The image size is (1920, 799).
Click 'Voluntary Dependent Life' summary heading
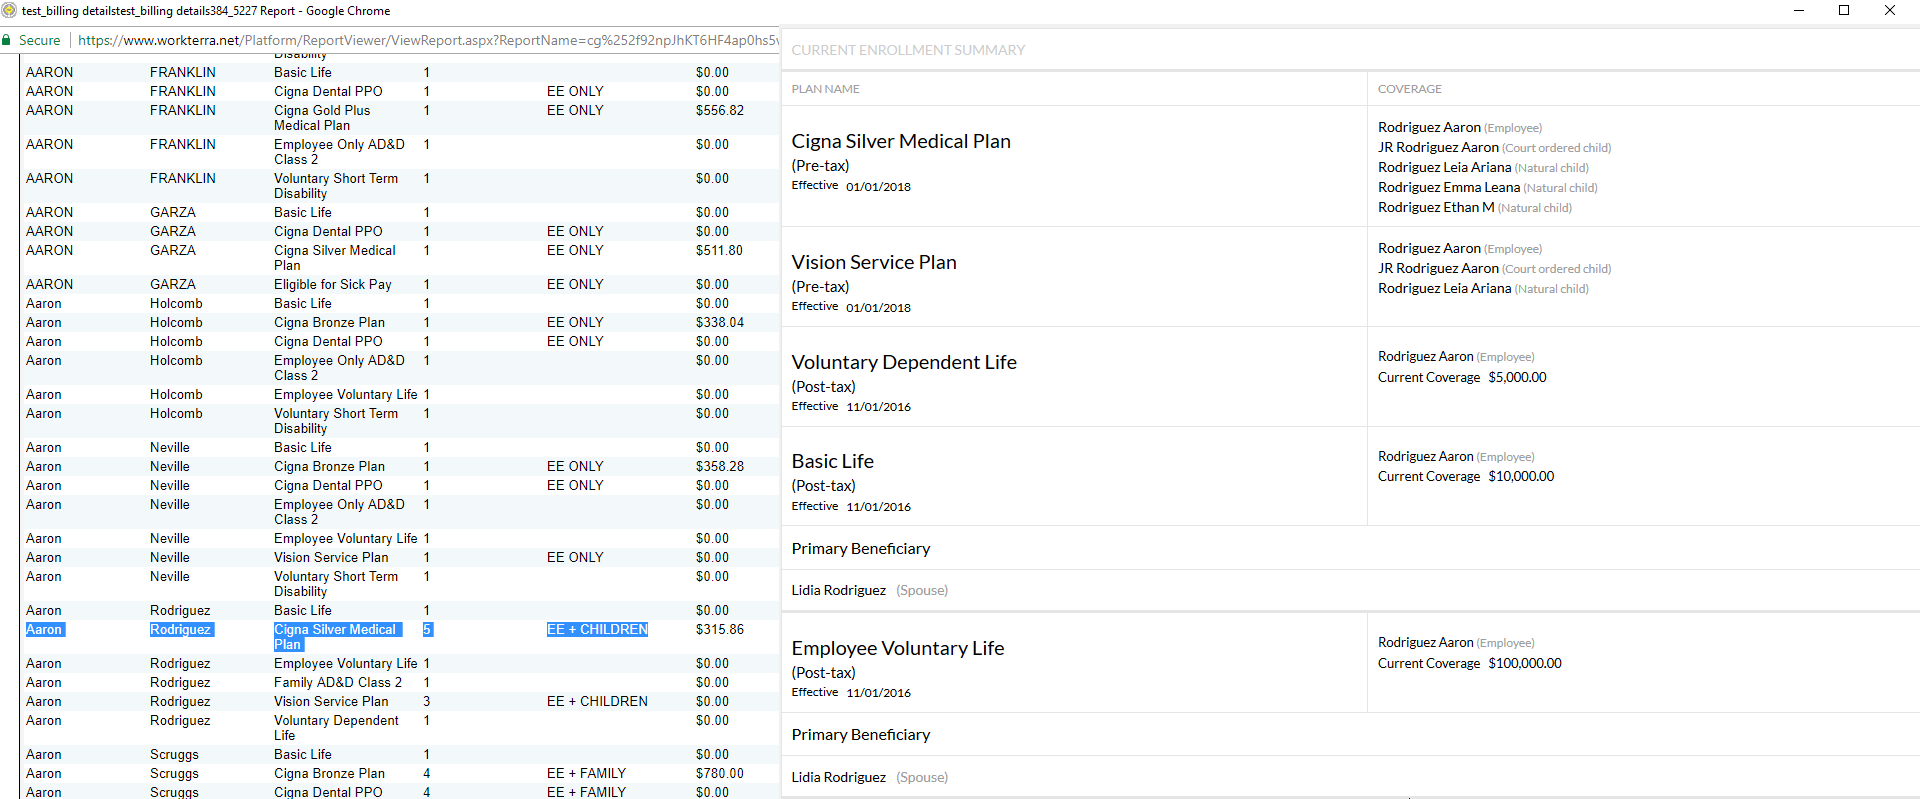tap(904, 362)
